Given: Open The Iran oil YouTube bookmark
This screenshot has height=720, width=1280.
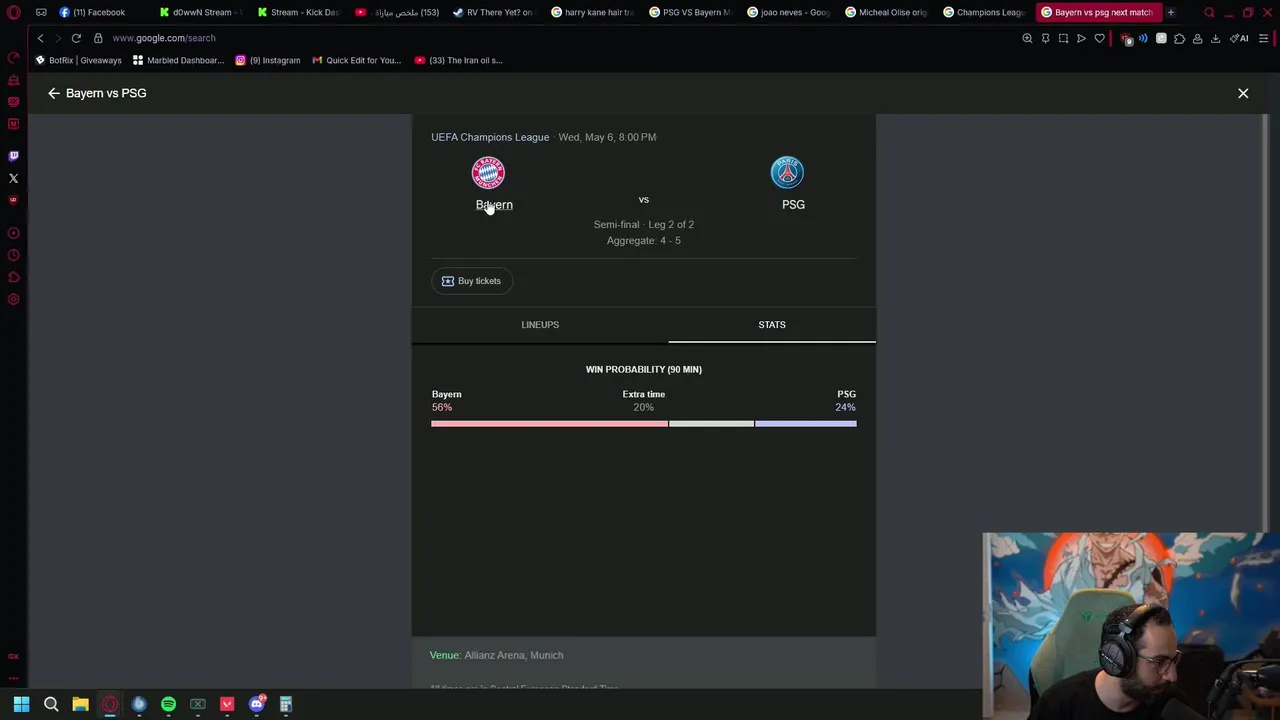Looking at the screenshot, I should pos(458,60).
